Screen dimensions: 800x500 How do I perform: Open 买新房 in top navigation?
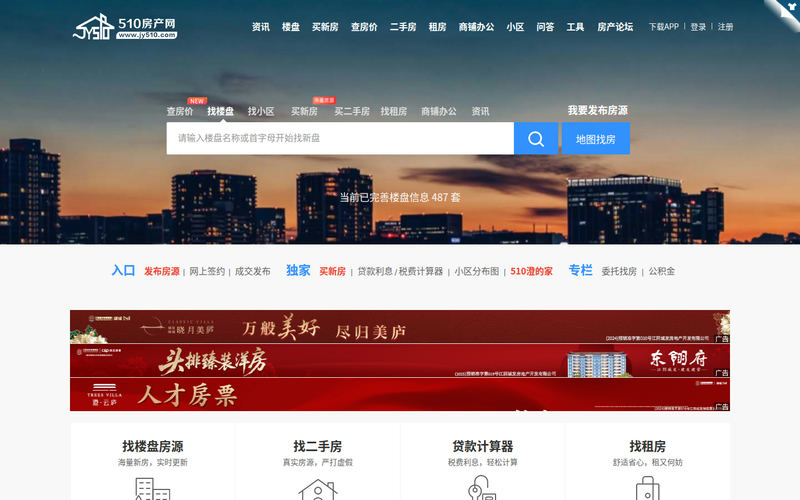pos(326,27)
